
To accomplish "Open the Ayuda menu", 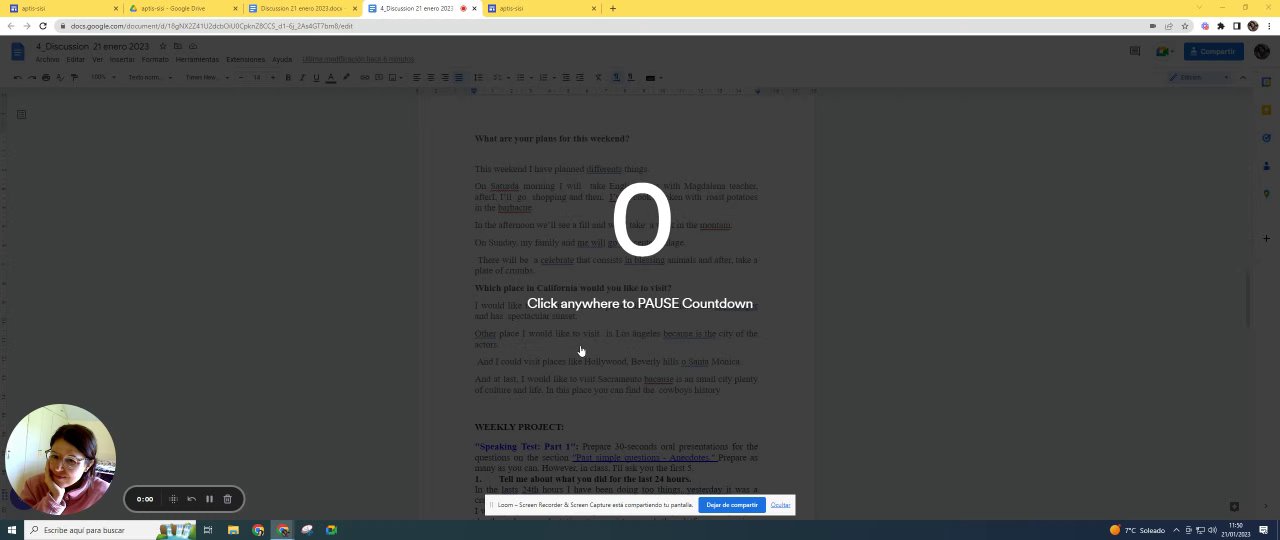I will 282,60.
